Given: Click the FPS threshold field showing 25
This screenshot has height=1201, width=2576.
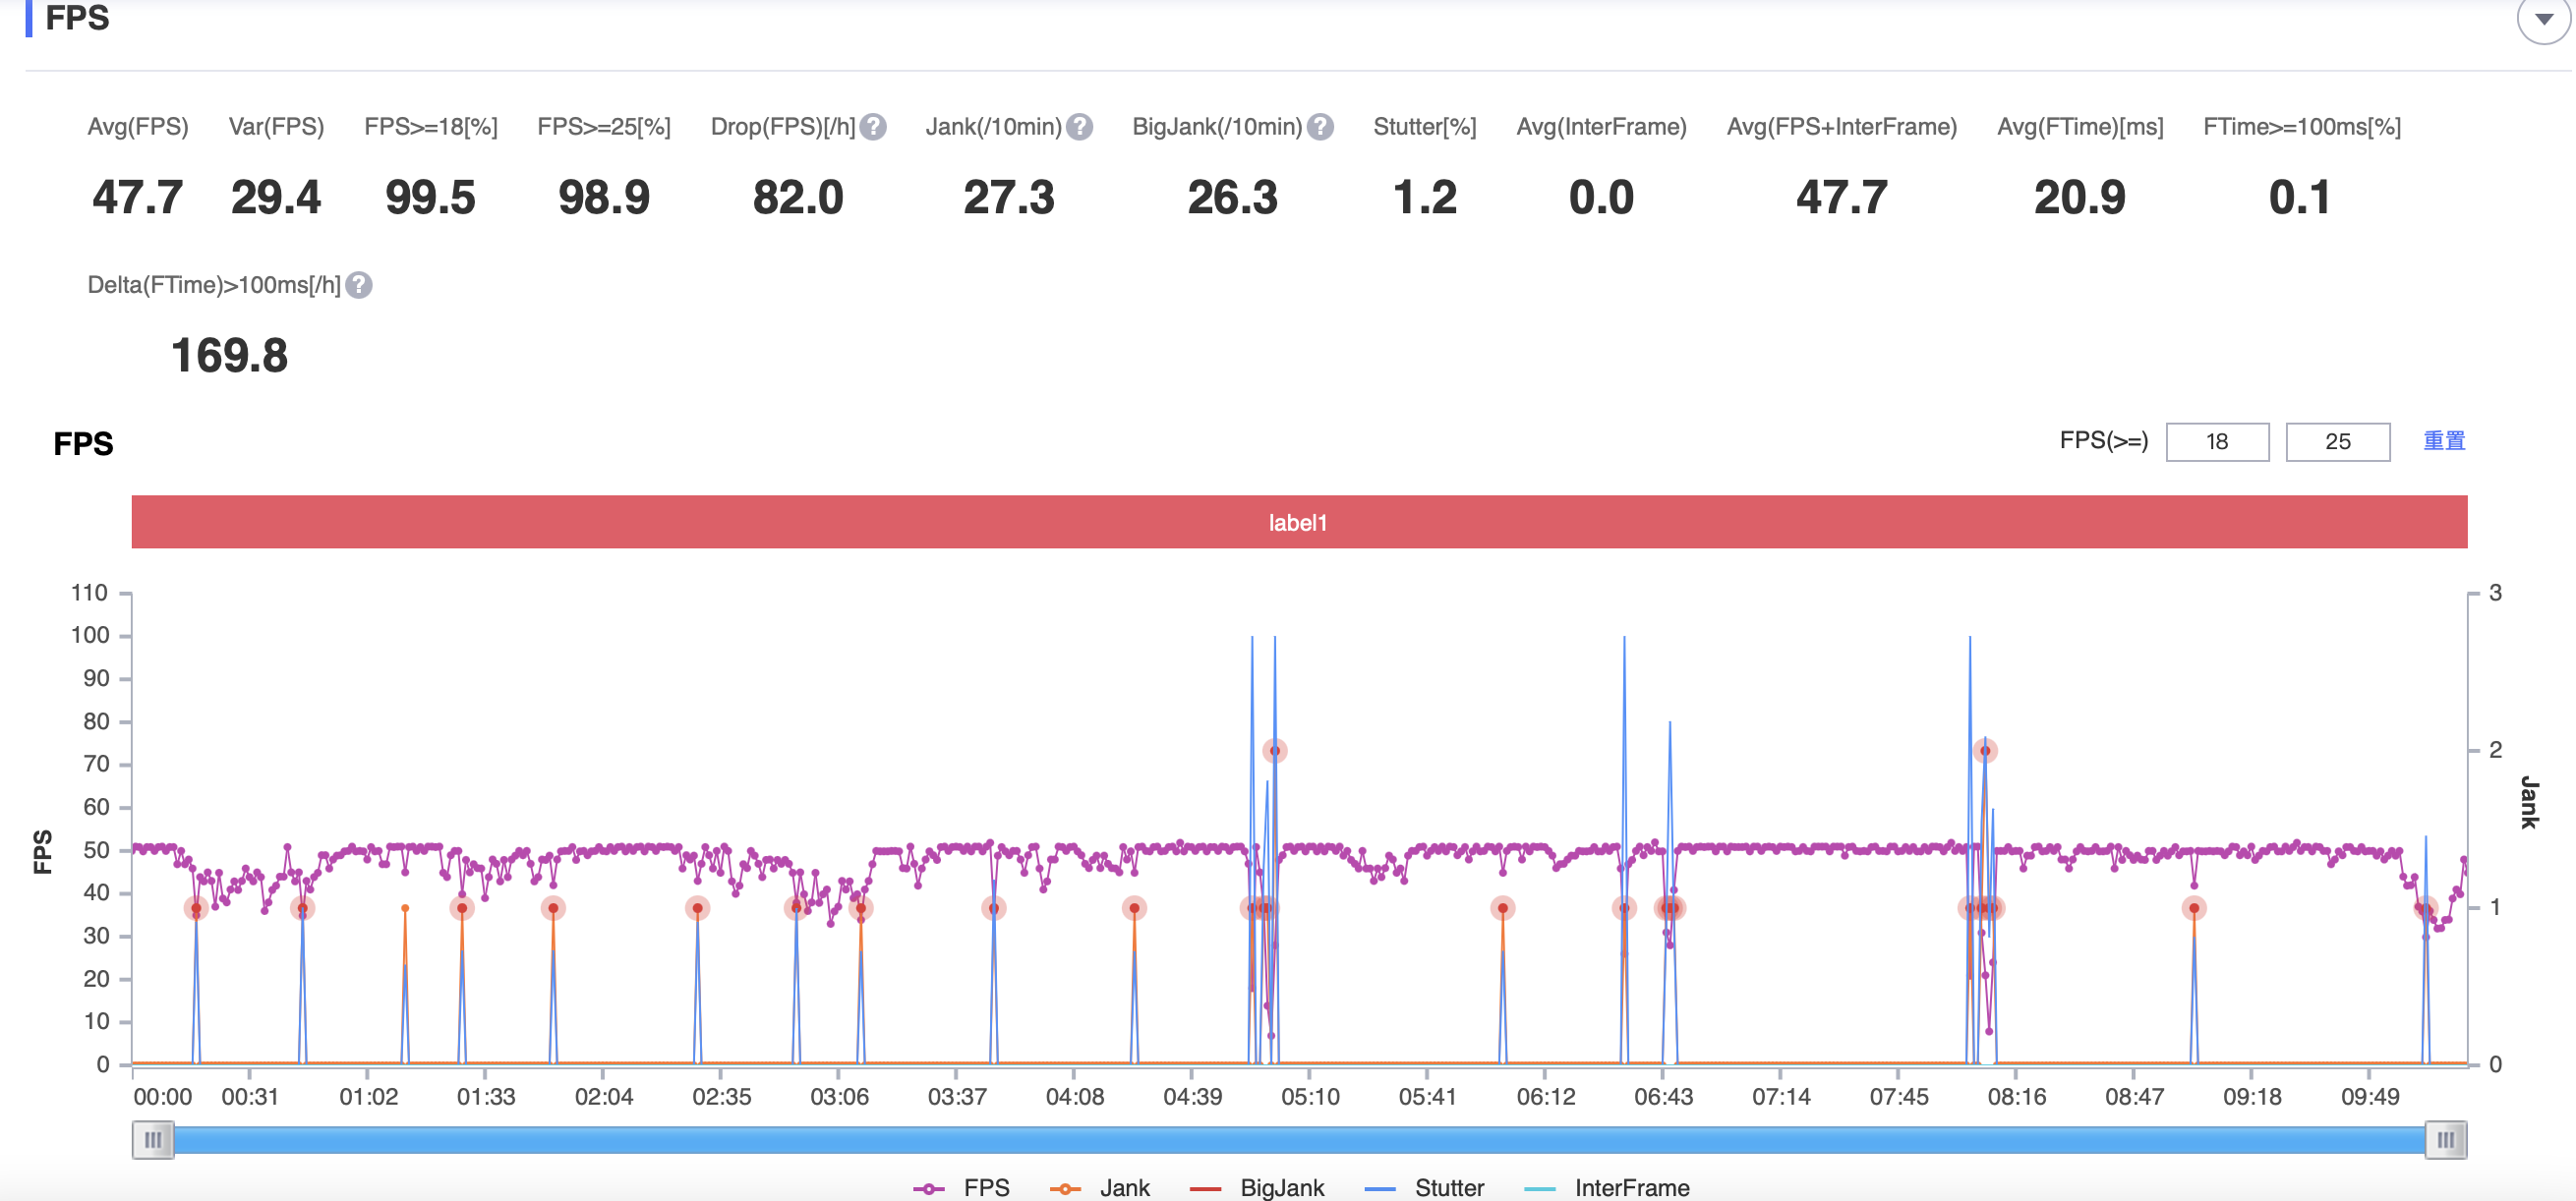Looking at the screenshot, I should click(2337, 442).
